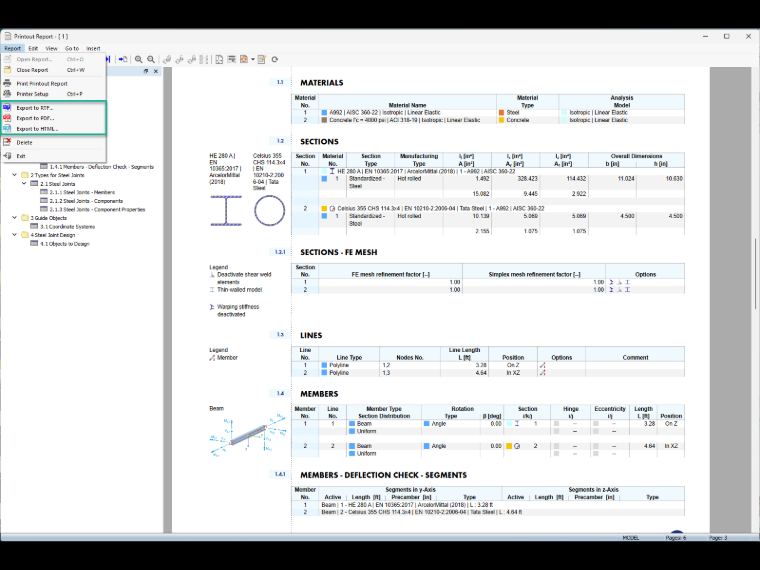This screenshot has width=760, height=570.
Task: Choose Print Printout Report
Action: tap(53, 83)
